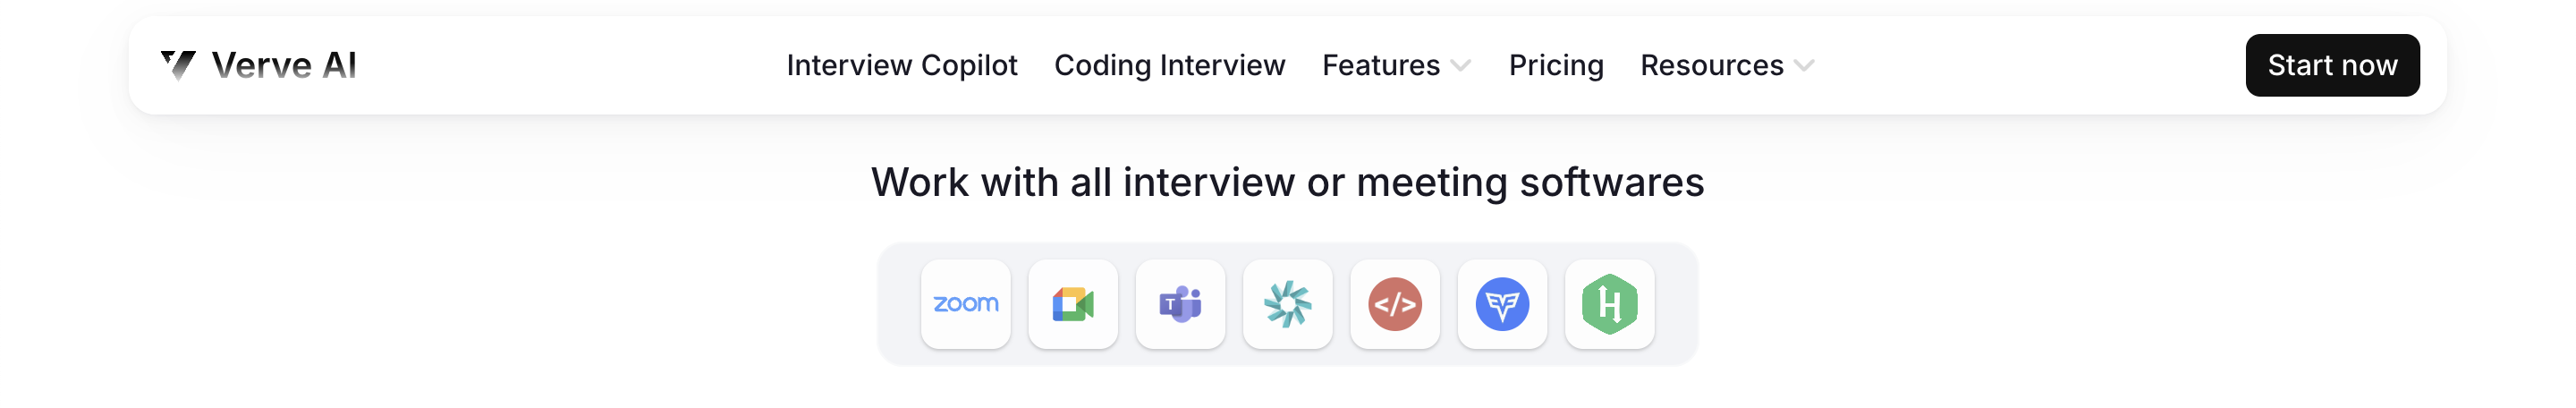Expand the Features chevron arrow

(x=1461, y=66)
